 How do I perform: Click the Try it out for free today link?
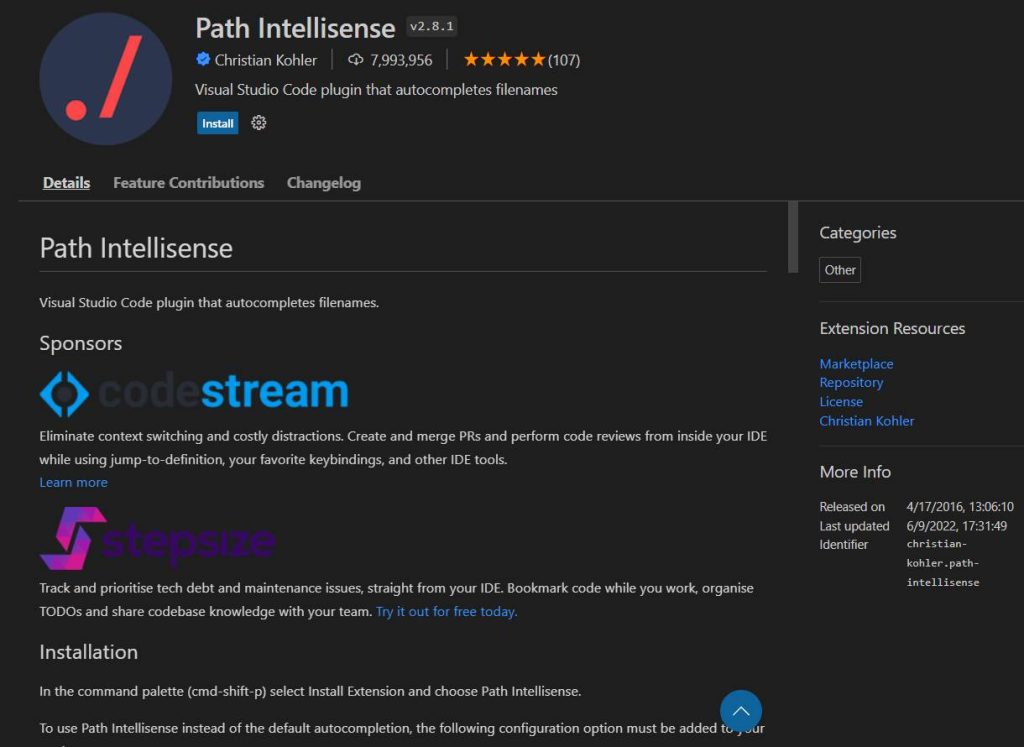click(446, 611)
